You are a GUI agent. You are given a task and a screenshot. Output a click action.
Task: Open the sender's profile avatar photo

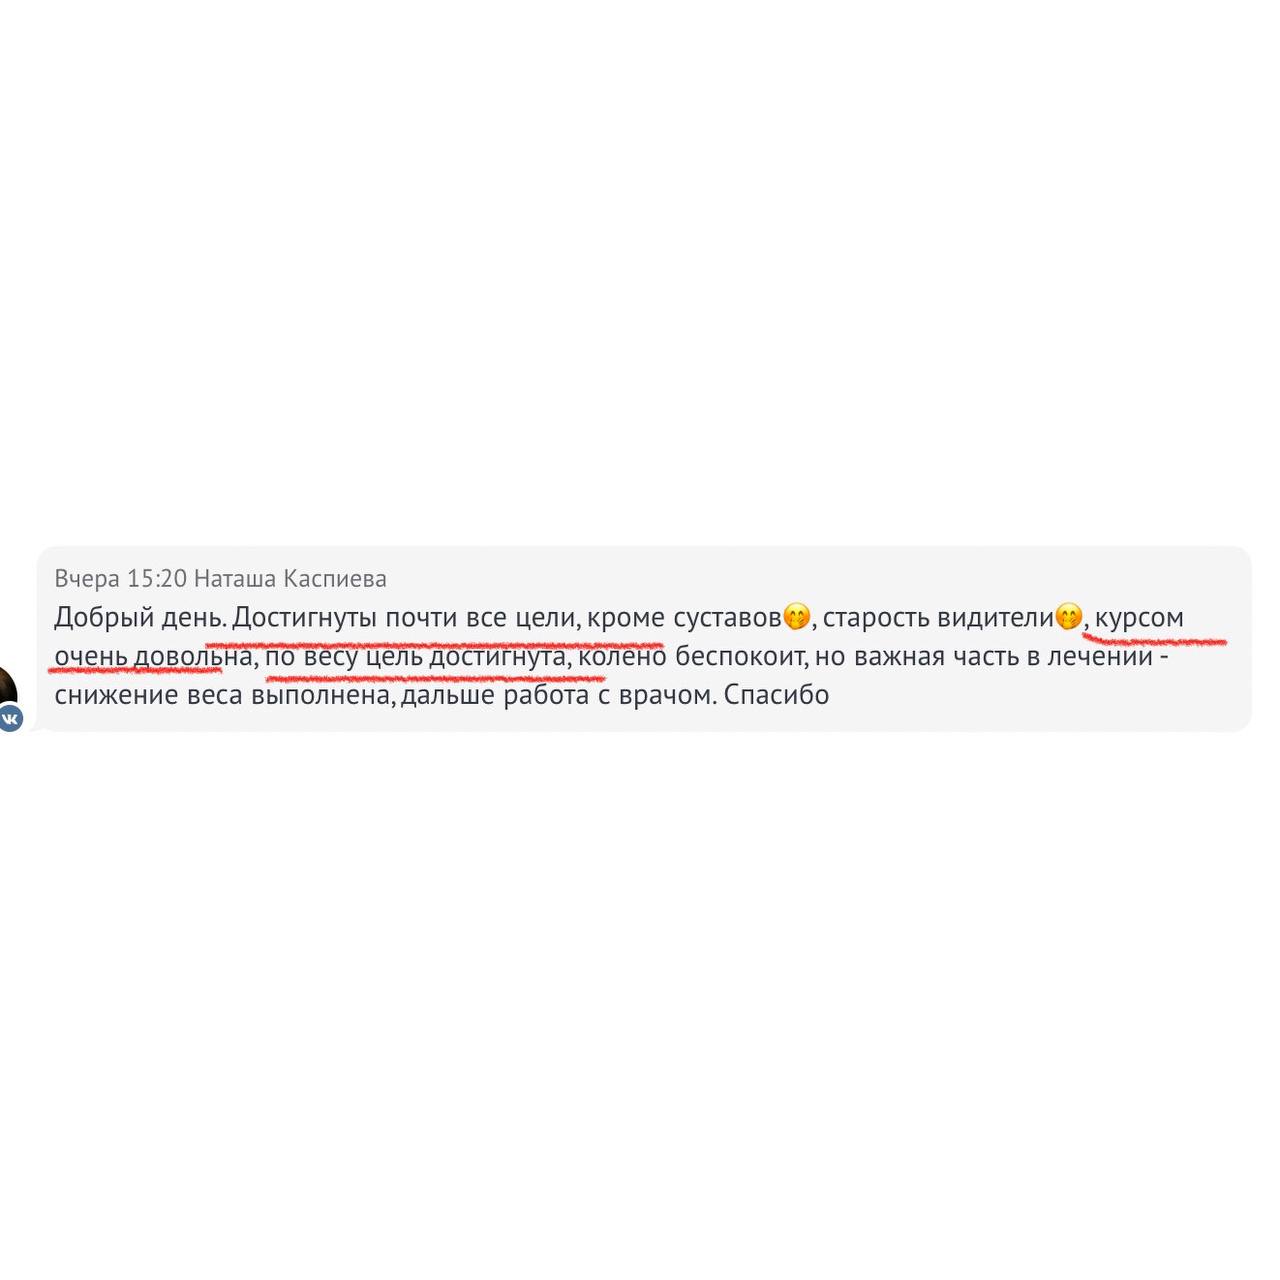(x=8, y=690)
